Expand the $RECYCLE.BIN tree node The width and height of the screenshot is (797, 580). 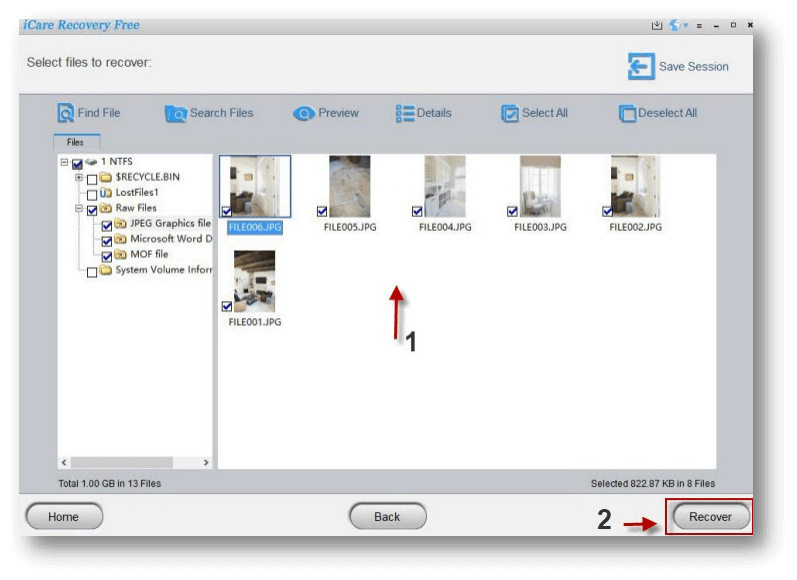pyautogui.click(x=79, y=177)
